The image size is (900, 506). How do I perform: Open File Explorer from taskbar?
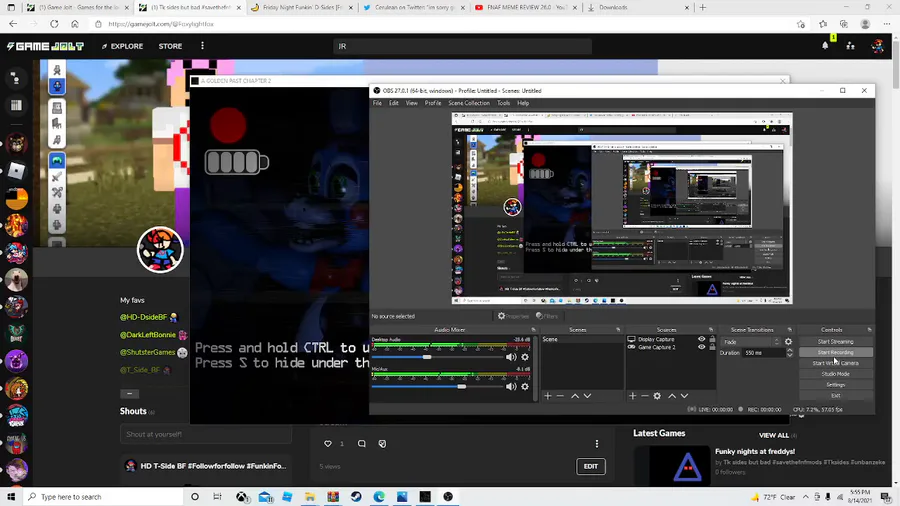[x=310, y=497]
